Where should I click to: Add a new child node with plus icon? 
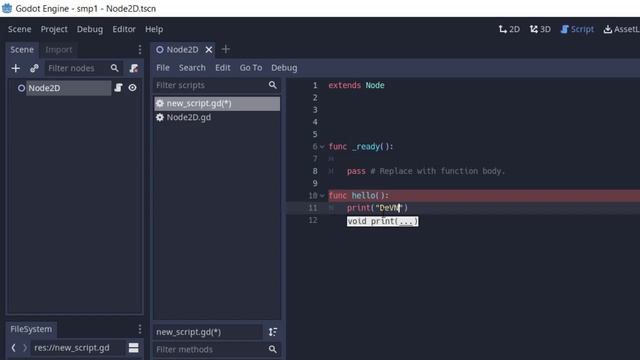[x=16, y=68]
